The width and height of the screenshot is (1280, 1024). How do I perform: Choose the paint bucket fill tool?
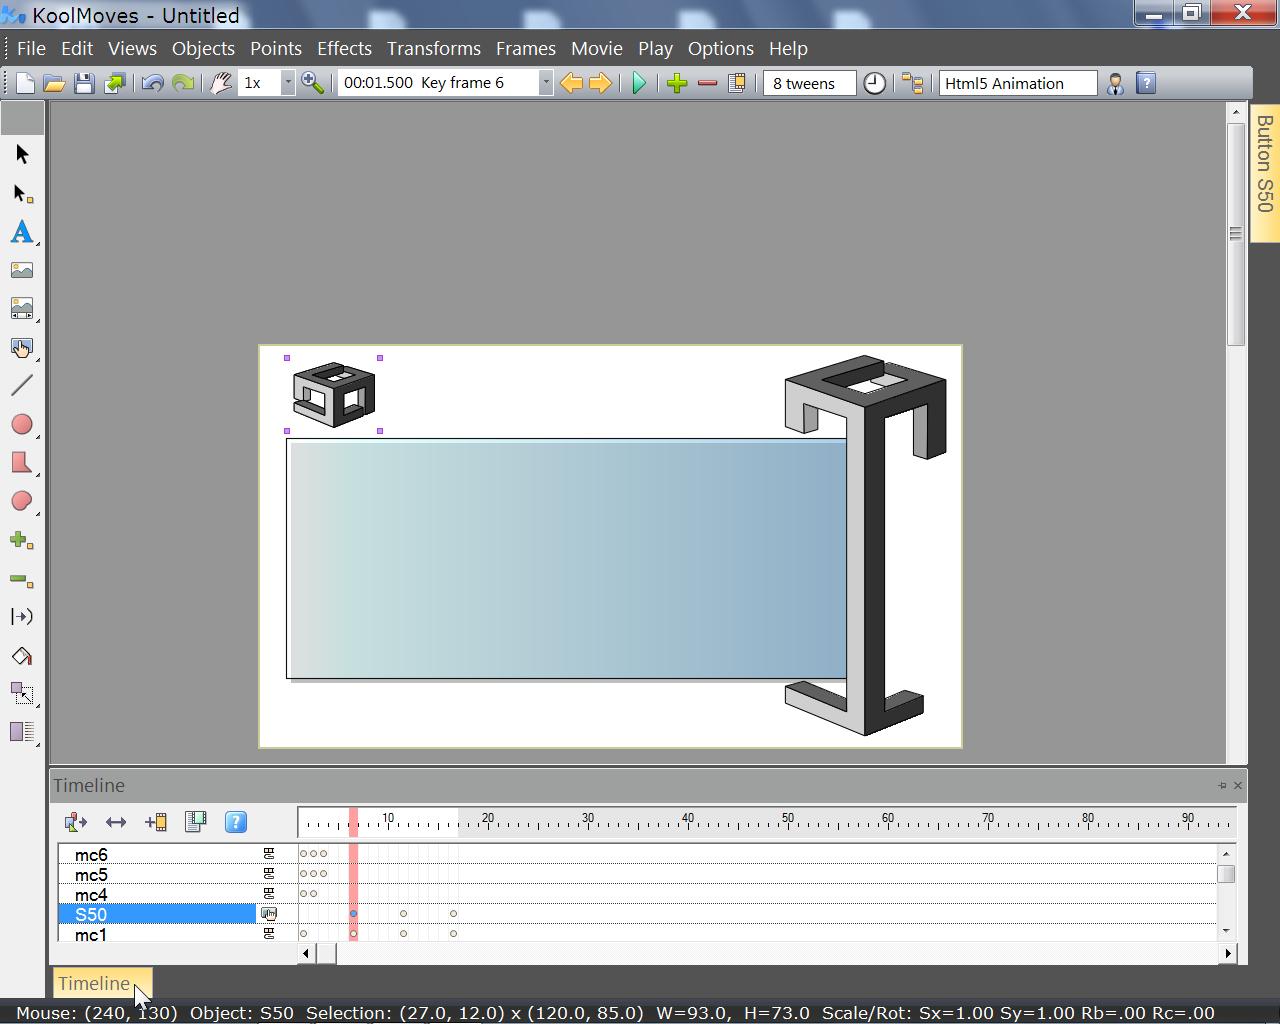pos(21,656)
